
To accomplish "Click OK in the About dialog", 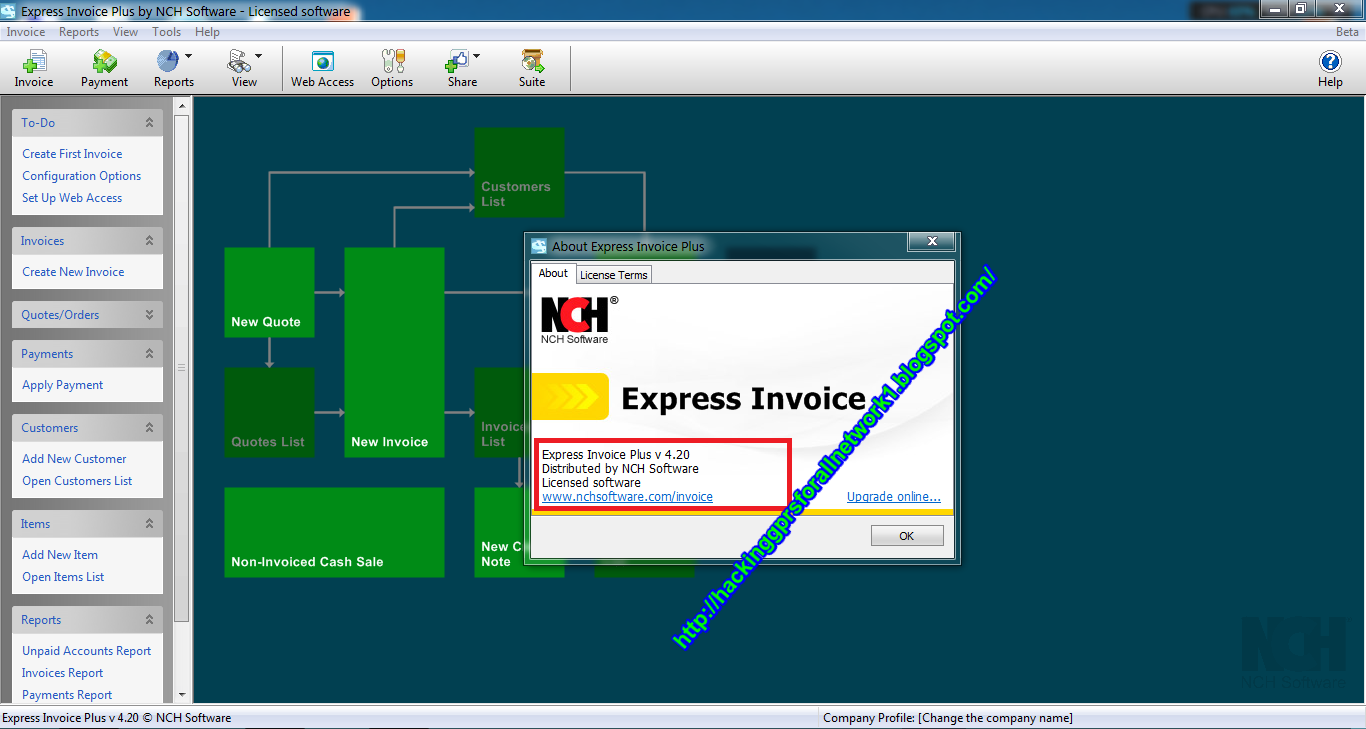I will [906, 535].
